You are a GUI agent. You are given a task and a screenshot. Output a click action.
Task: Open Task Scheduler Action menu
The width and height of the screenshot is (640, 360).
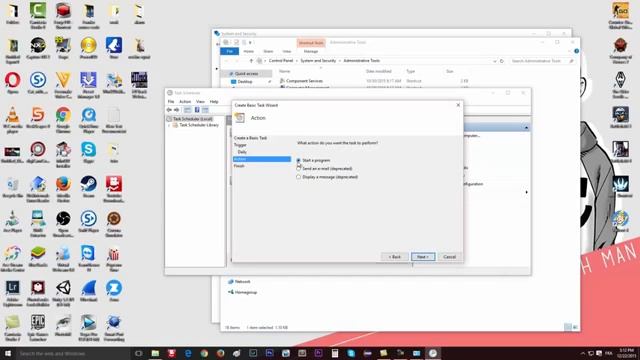[185, 102]
